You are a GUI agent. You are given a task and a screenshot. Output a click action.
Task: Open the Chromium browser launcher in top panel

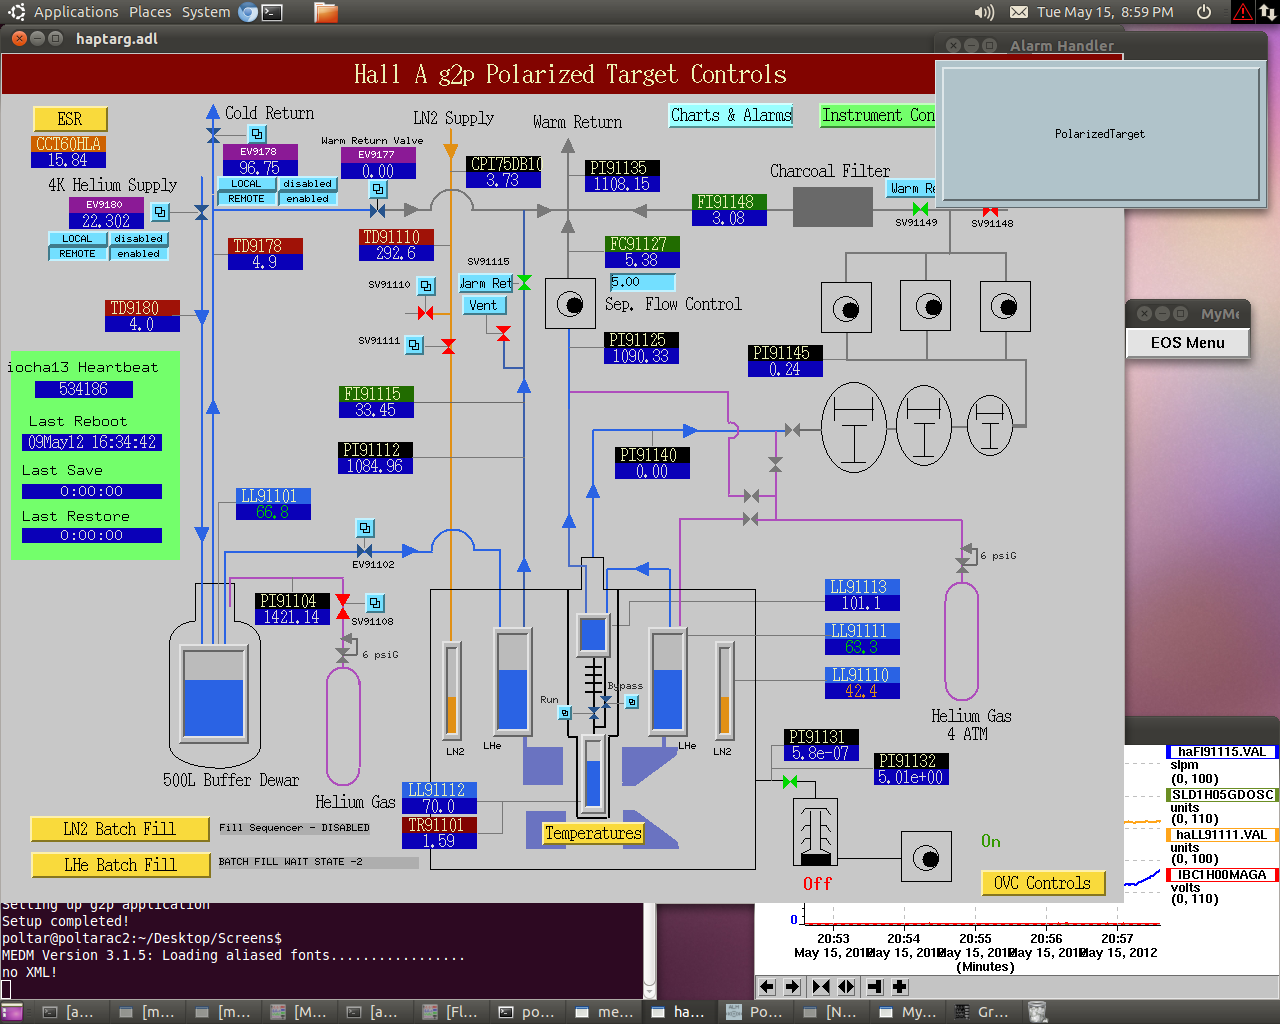(x=248, y=12)
